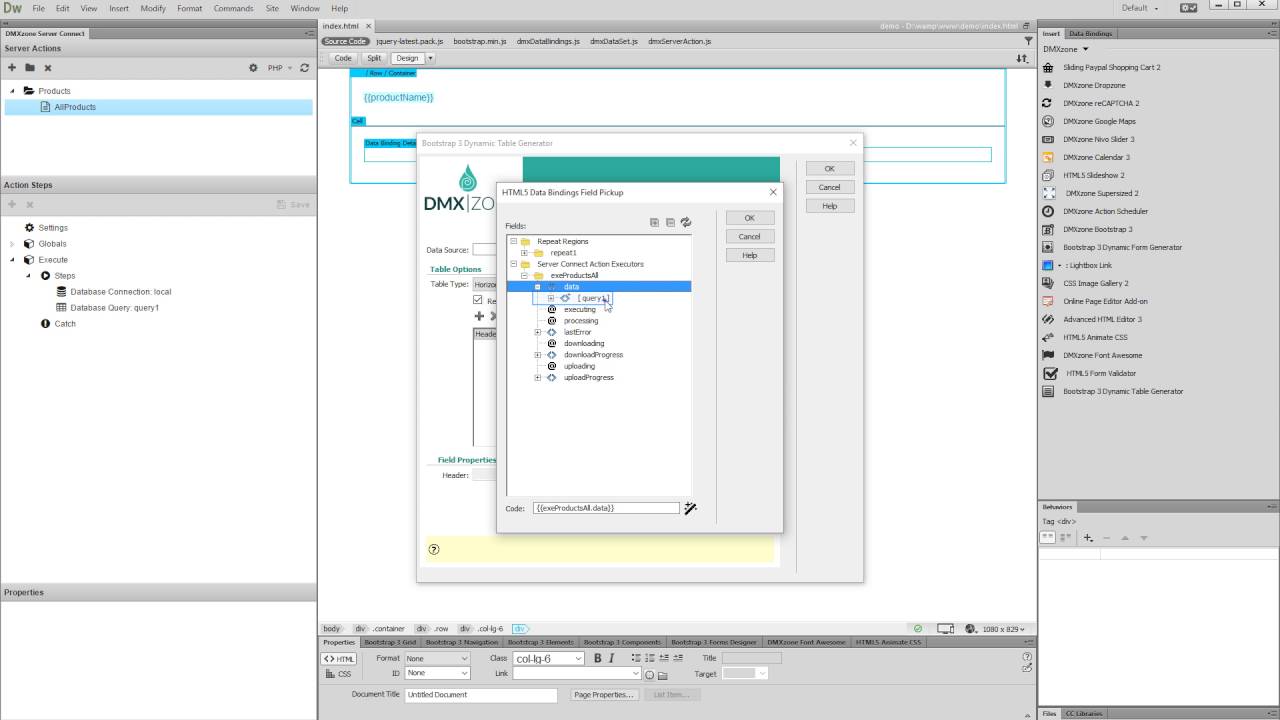
Task: Open Server Connect settings gear icon
Action: click(x=253, y=68)
